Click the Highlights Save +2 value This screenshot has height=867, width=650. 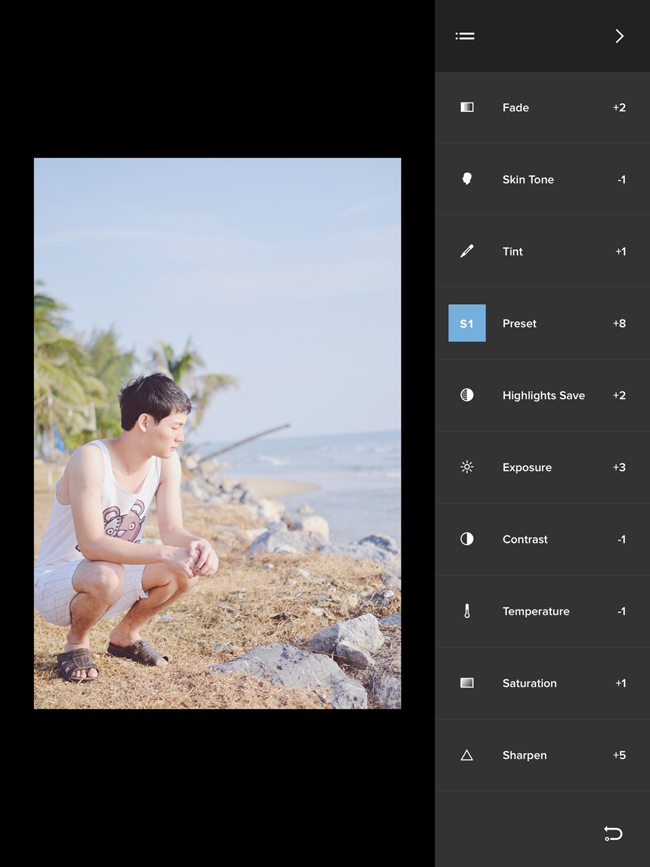(619, 395)
